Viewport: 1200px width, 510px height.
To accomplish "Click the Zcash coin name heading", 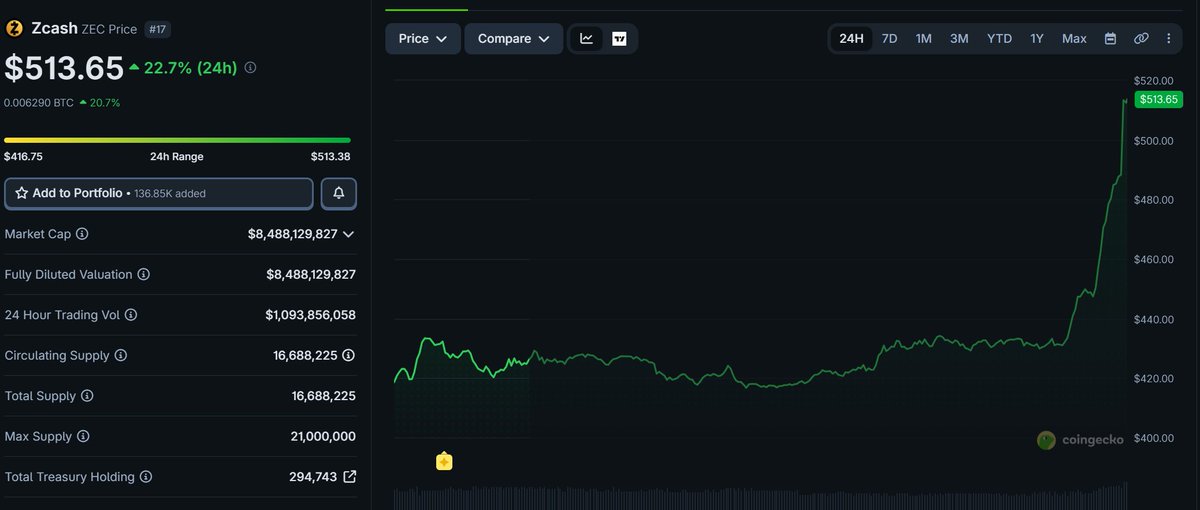I will coord(54,29).
